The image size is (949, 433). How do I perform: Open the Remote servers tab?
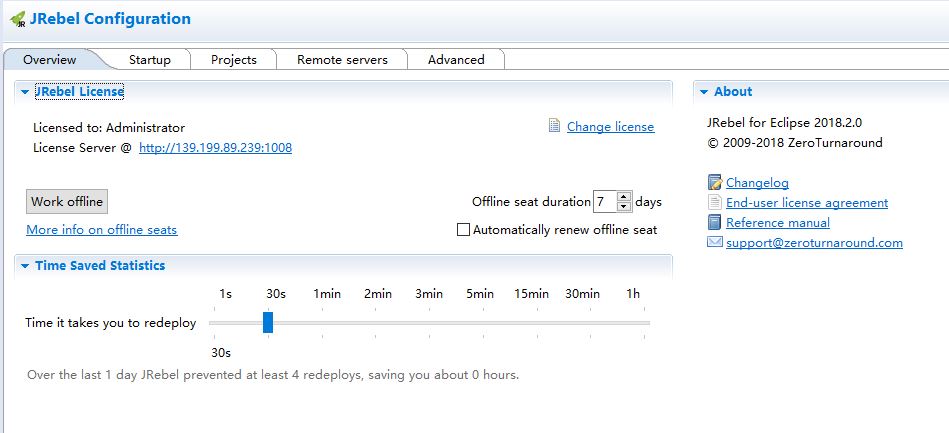pyautogui.click(x=342, y=59)
